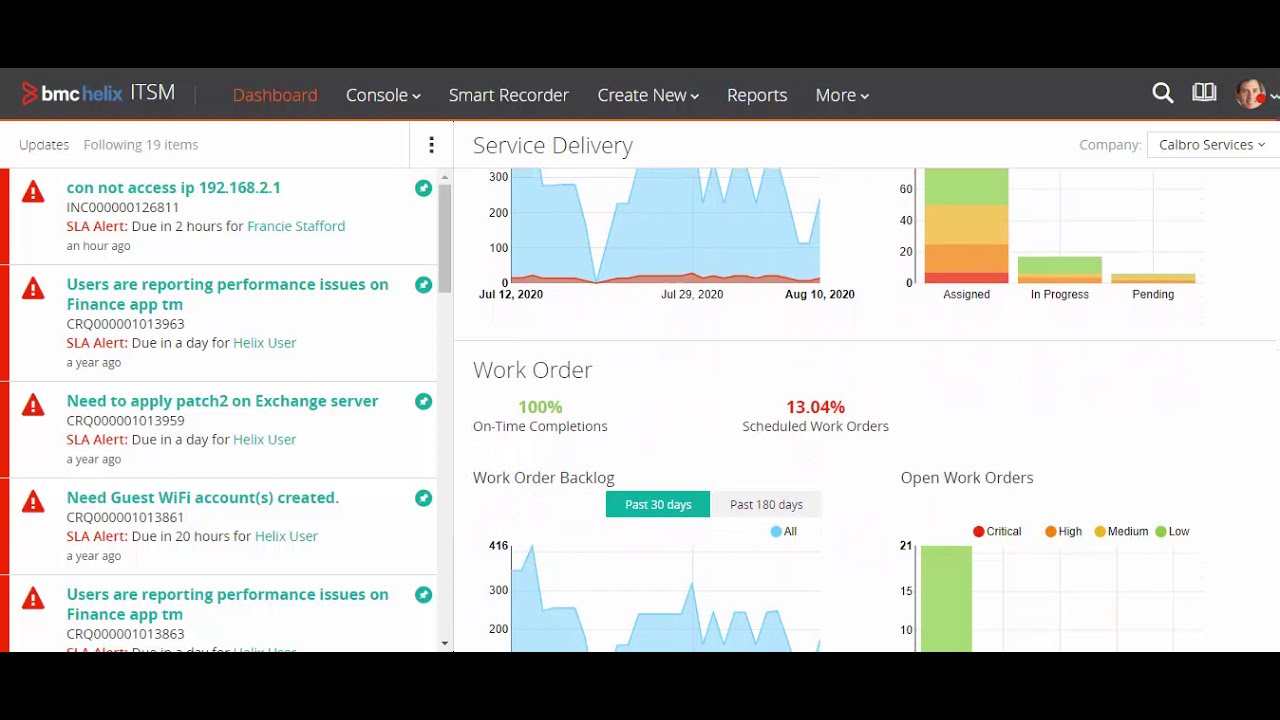This screenshot has height=720, width=1280.
Task: Switch to the Updates tab
Action: 44,145
